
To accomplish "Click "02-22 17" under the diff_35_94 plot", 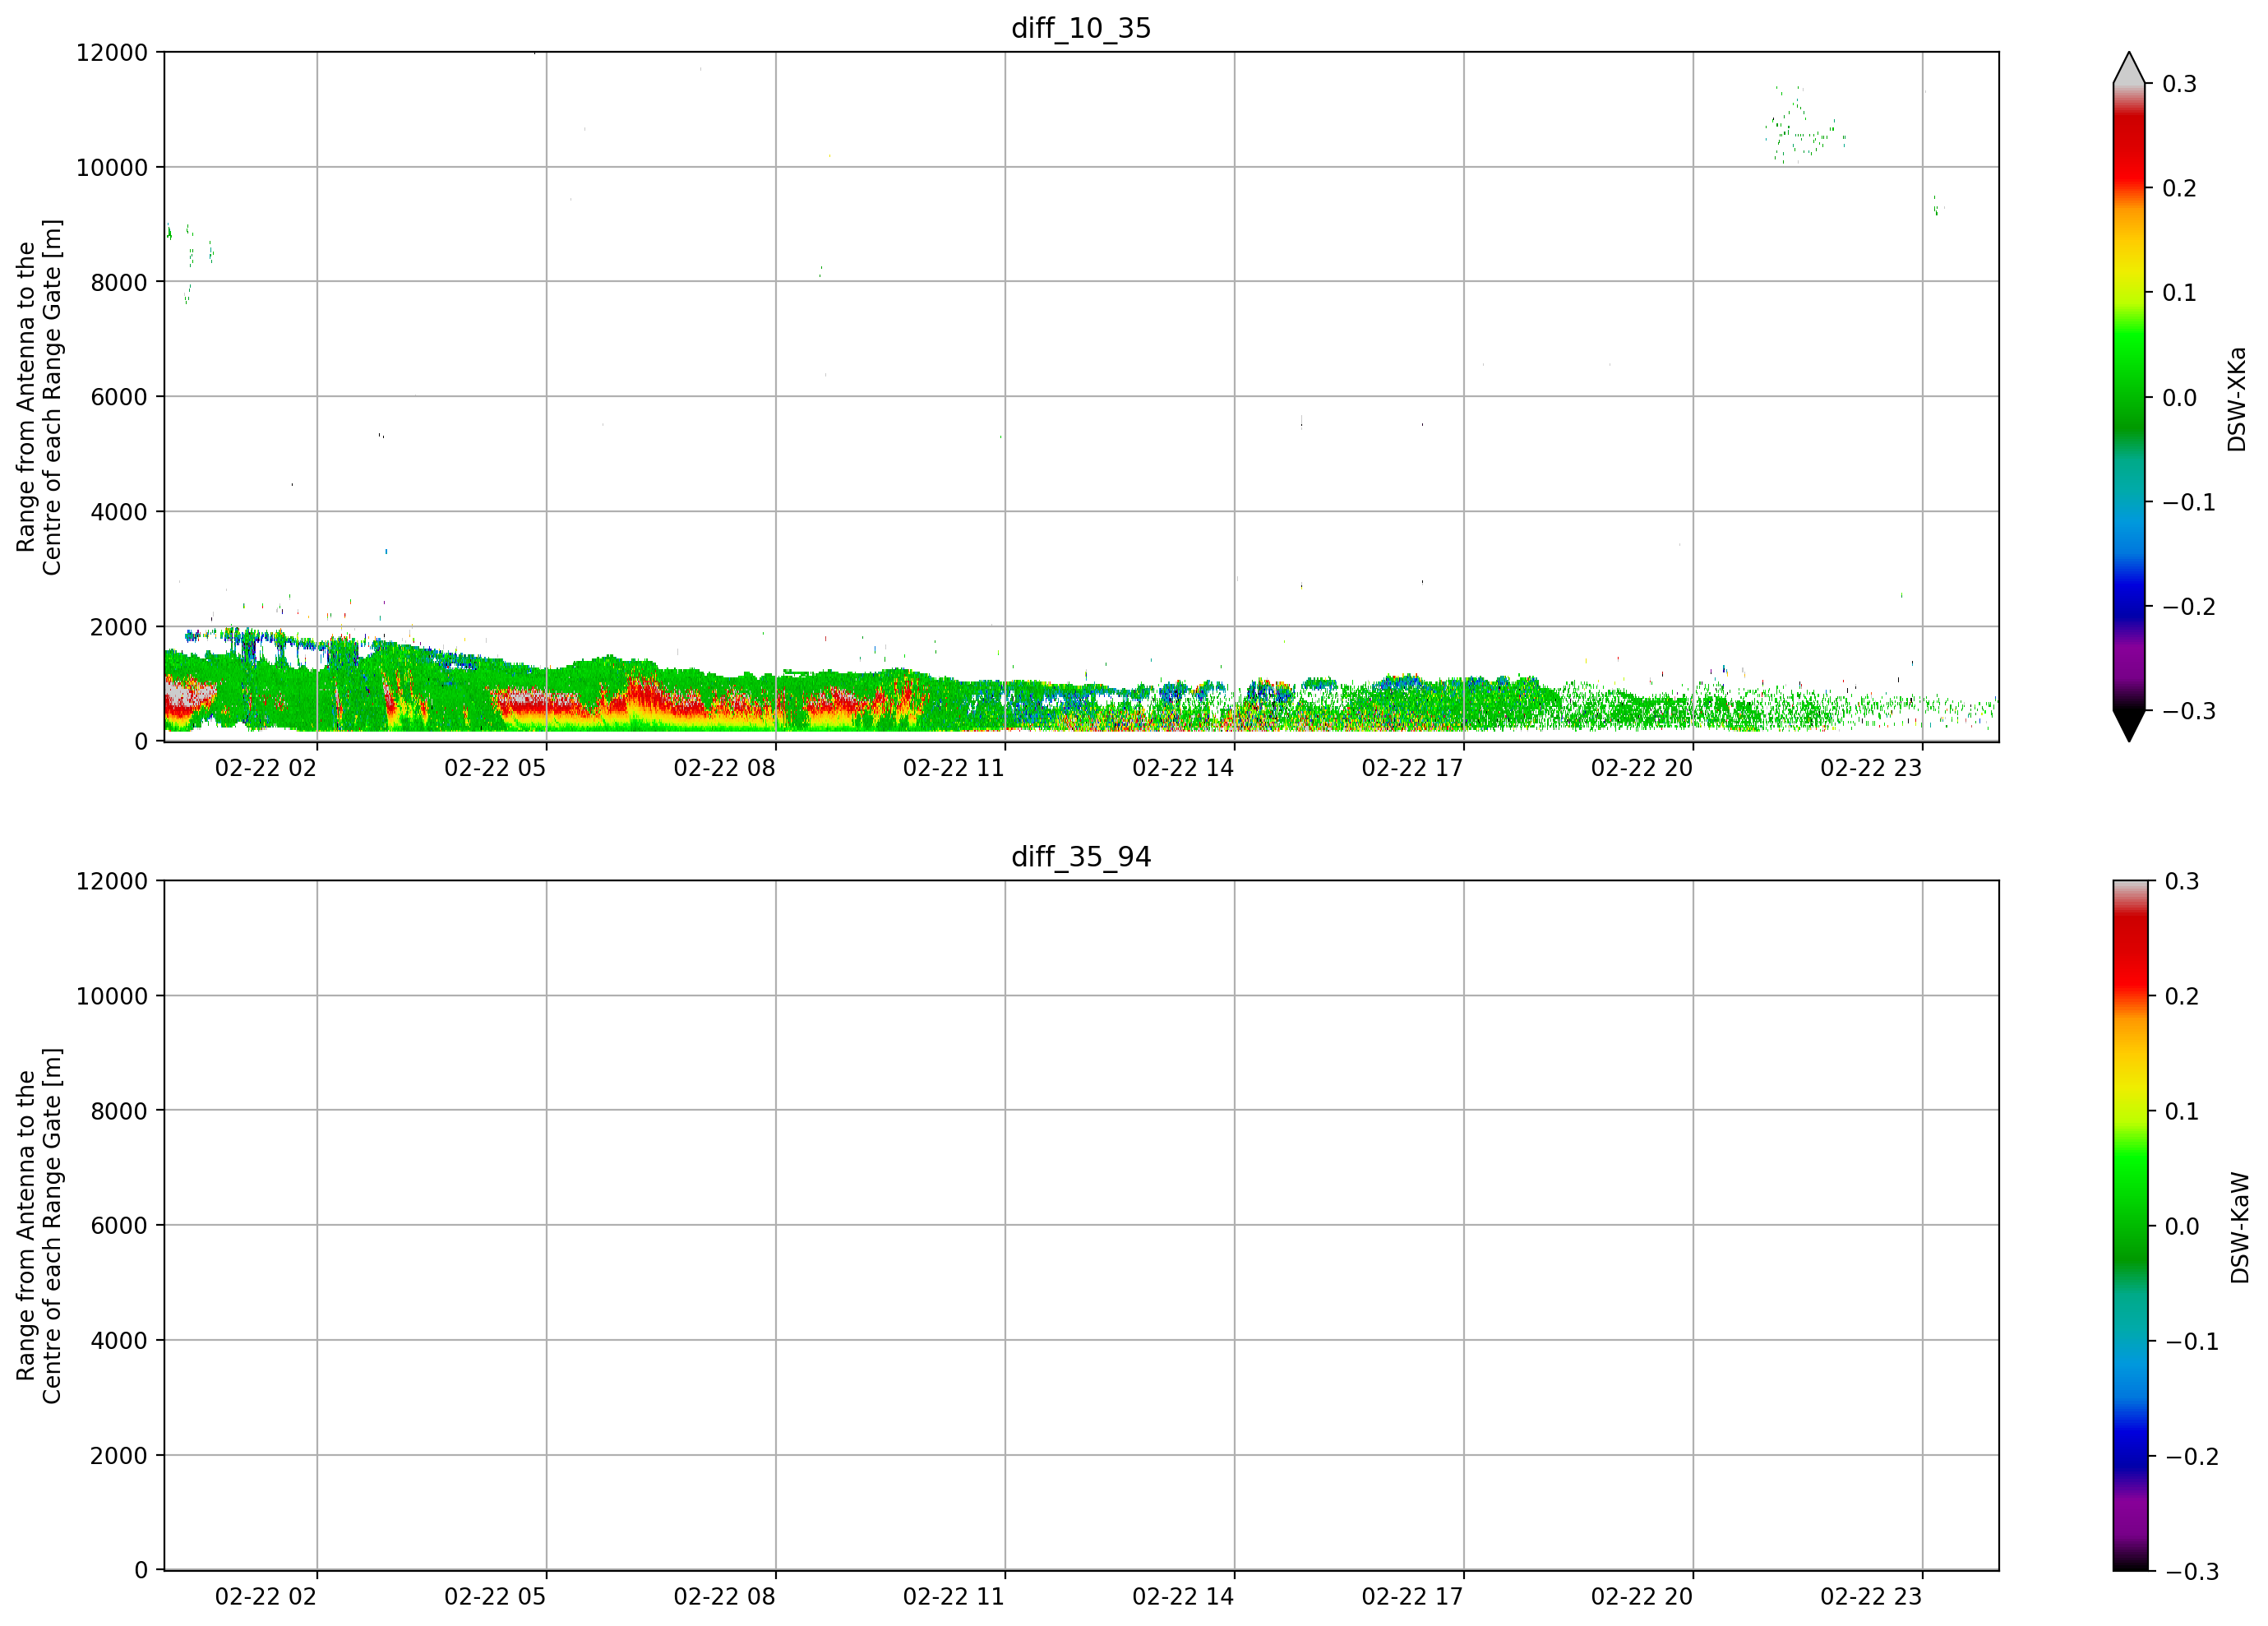I will tap(1412, 1597).
